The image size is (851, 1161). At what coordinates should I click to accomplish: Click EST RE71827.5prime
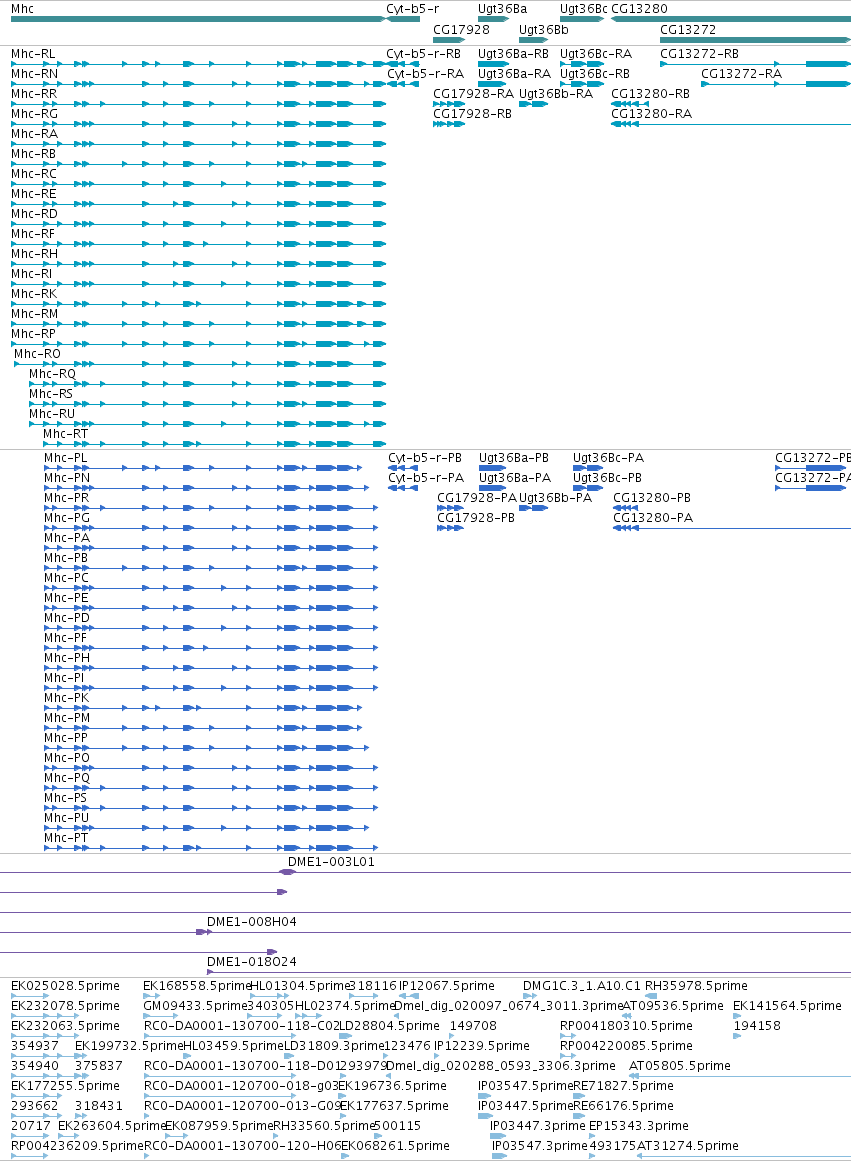(x=624, y=1086)
